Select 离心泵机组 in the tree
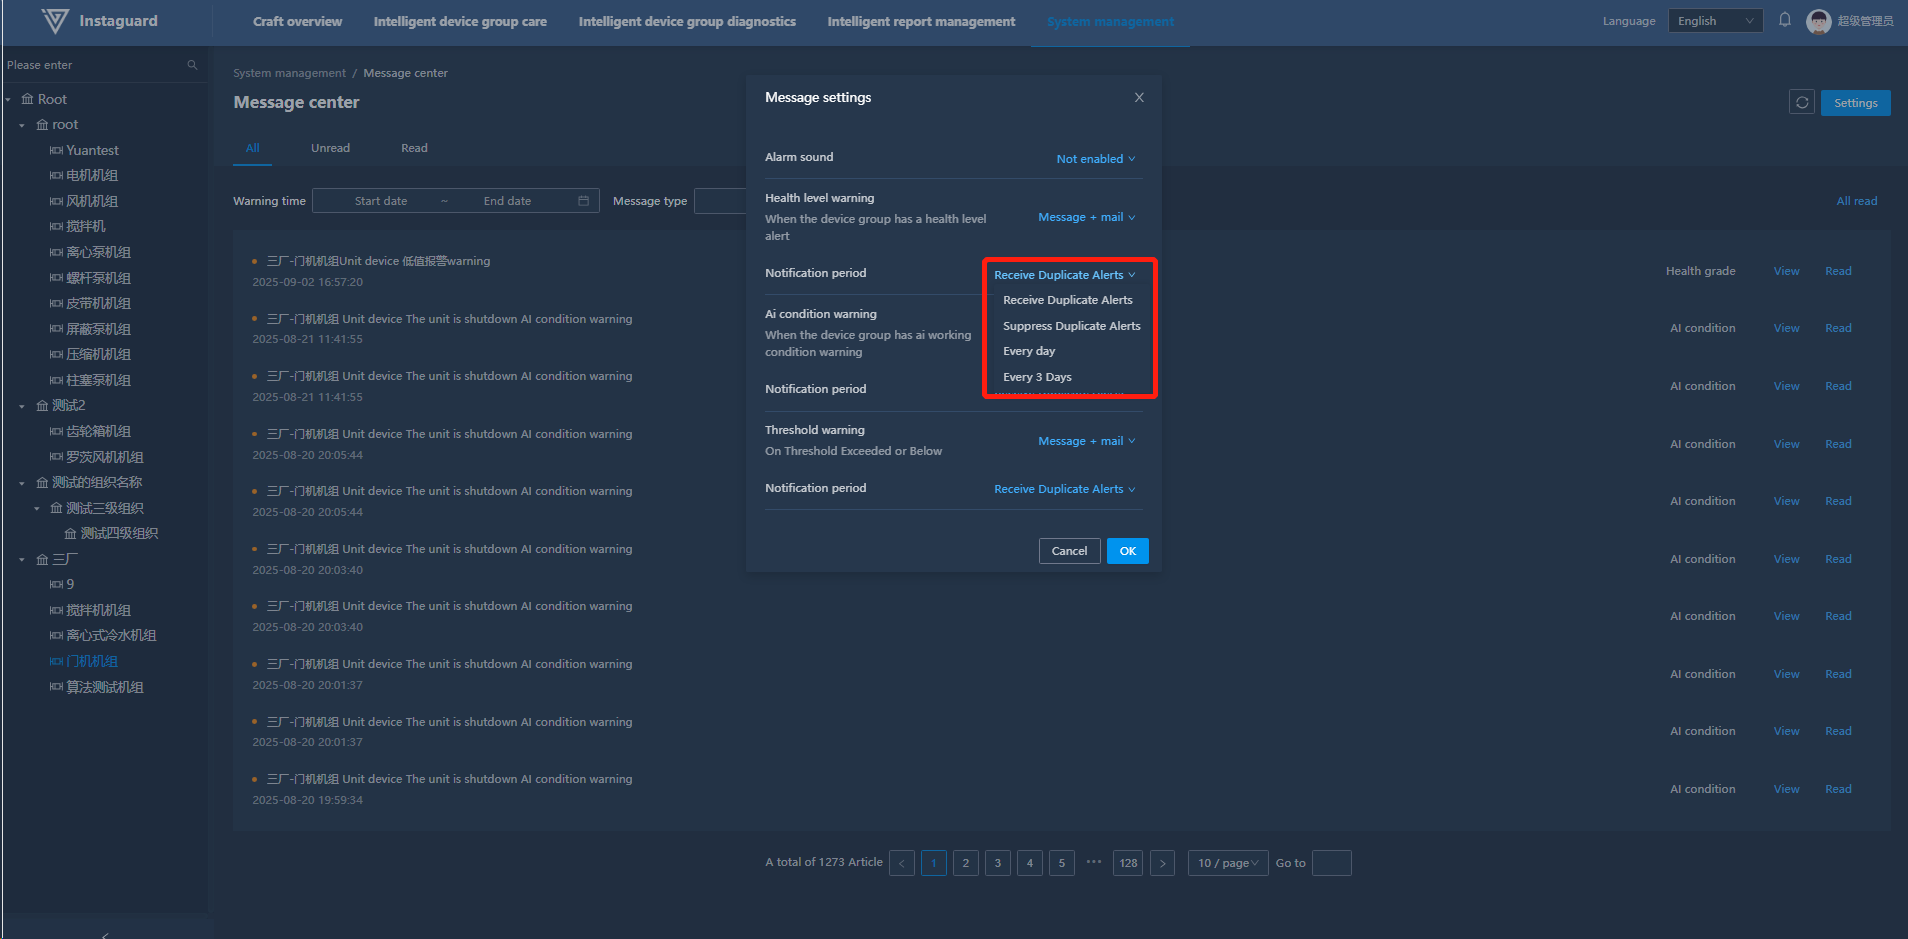 click(99, 253)
